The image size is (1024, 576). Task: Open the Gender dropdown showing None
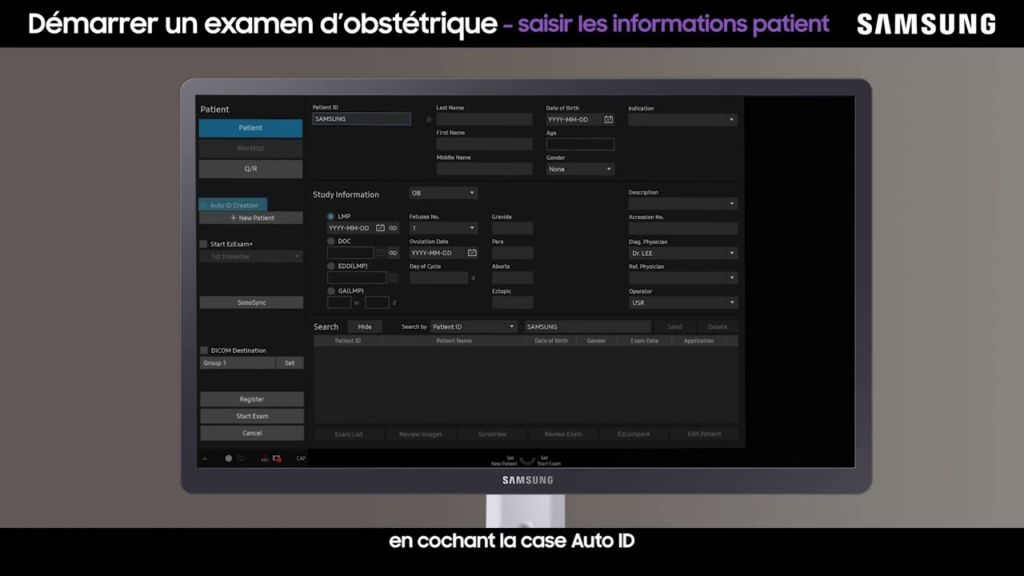click(580, 169)
